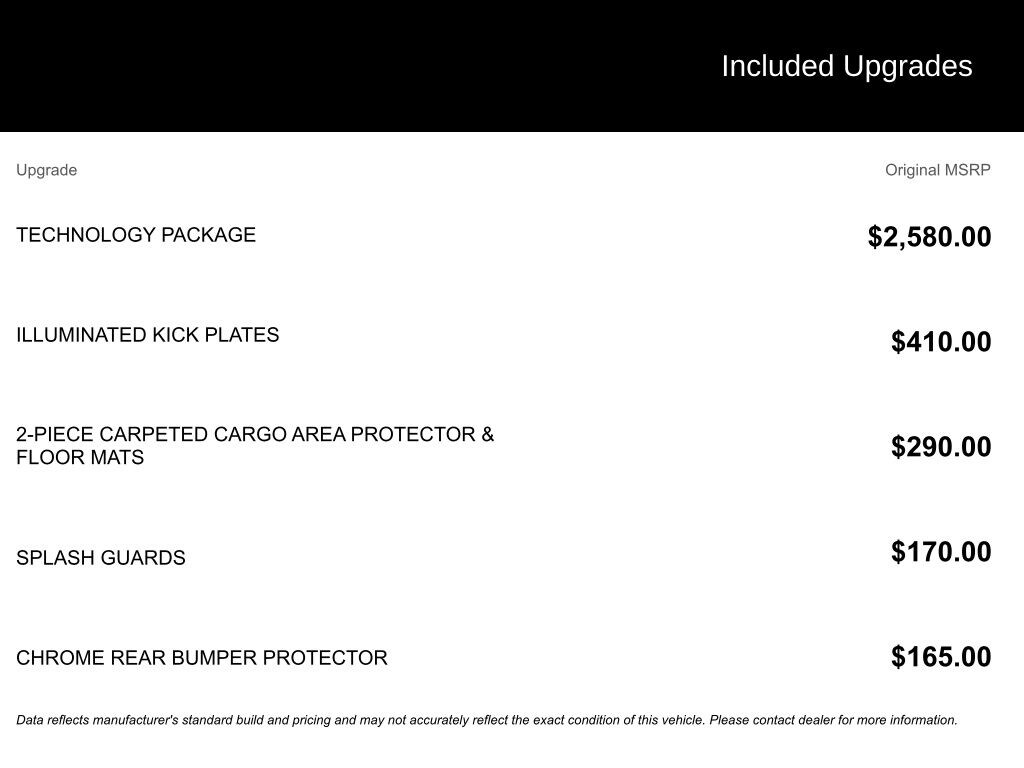Select the SPLASH GUARDS upgrade name
The height and width of the screenshot is (768, 1024).
(100, 558)
